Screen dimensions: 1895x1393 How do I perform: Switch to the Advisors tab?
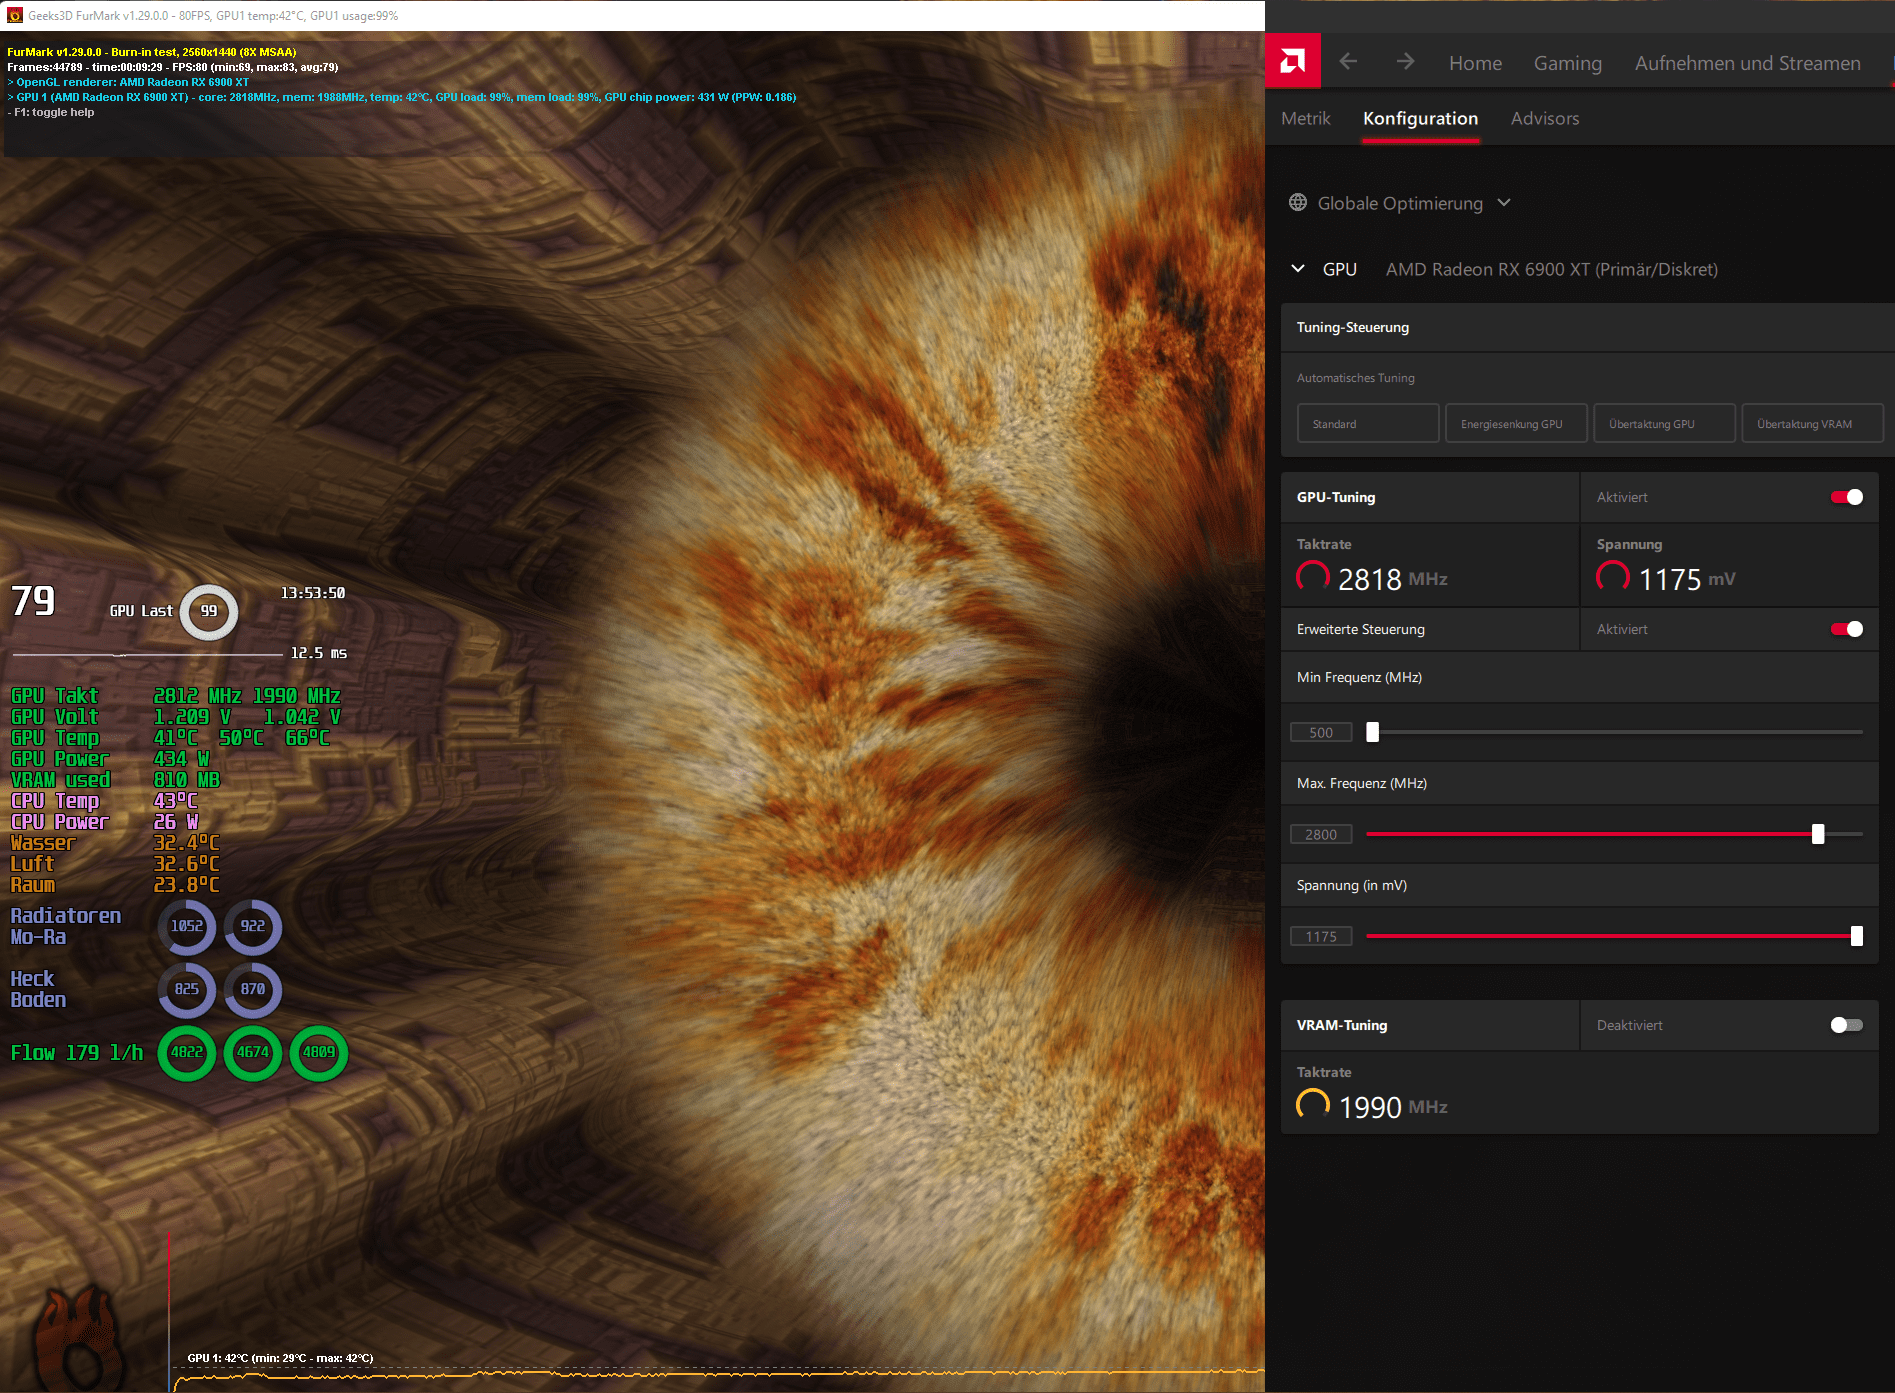tap(1545, 118)
